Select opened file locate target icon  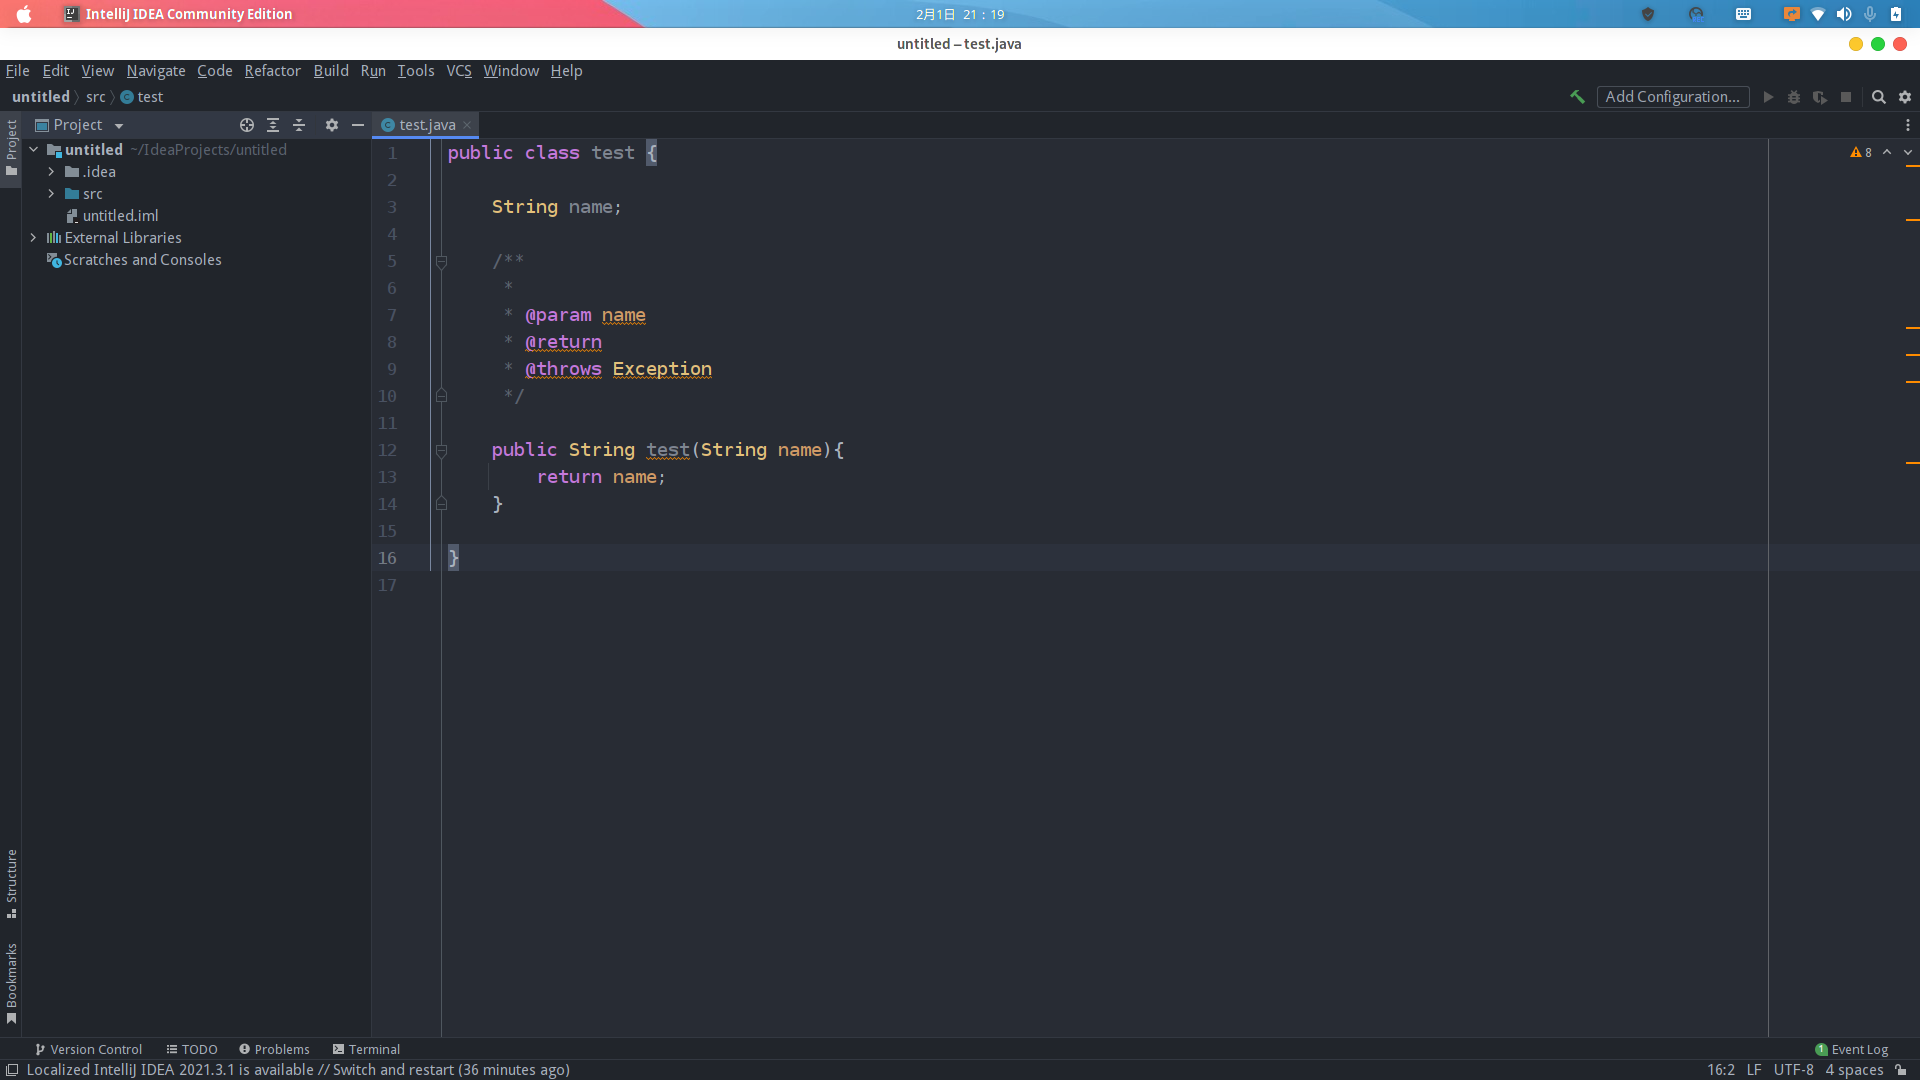[x=247, y=125]
